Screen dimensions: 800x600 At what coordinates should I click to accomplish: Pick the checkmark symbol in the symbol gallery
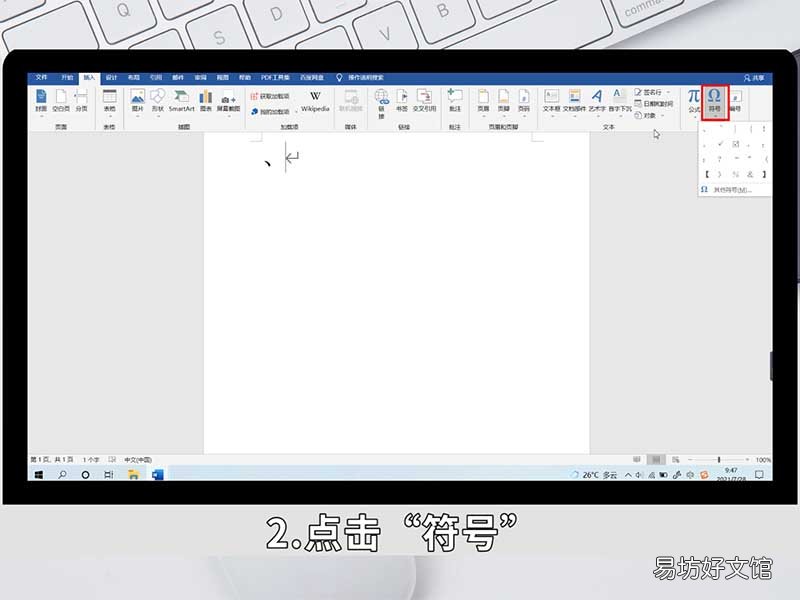click(x=720, y=144)
